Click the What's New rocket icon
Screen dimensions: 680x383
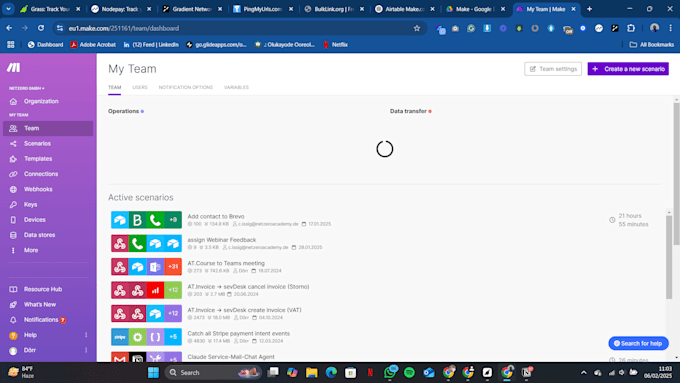(x=13, y=304)
